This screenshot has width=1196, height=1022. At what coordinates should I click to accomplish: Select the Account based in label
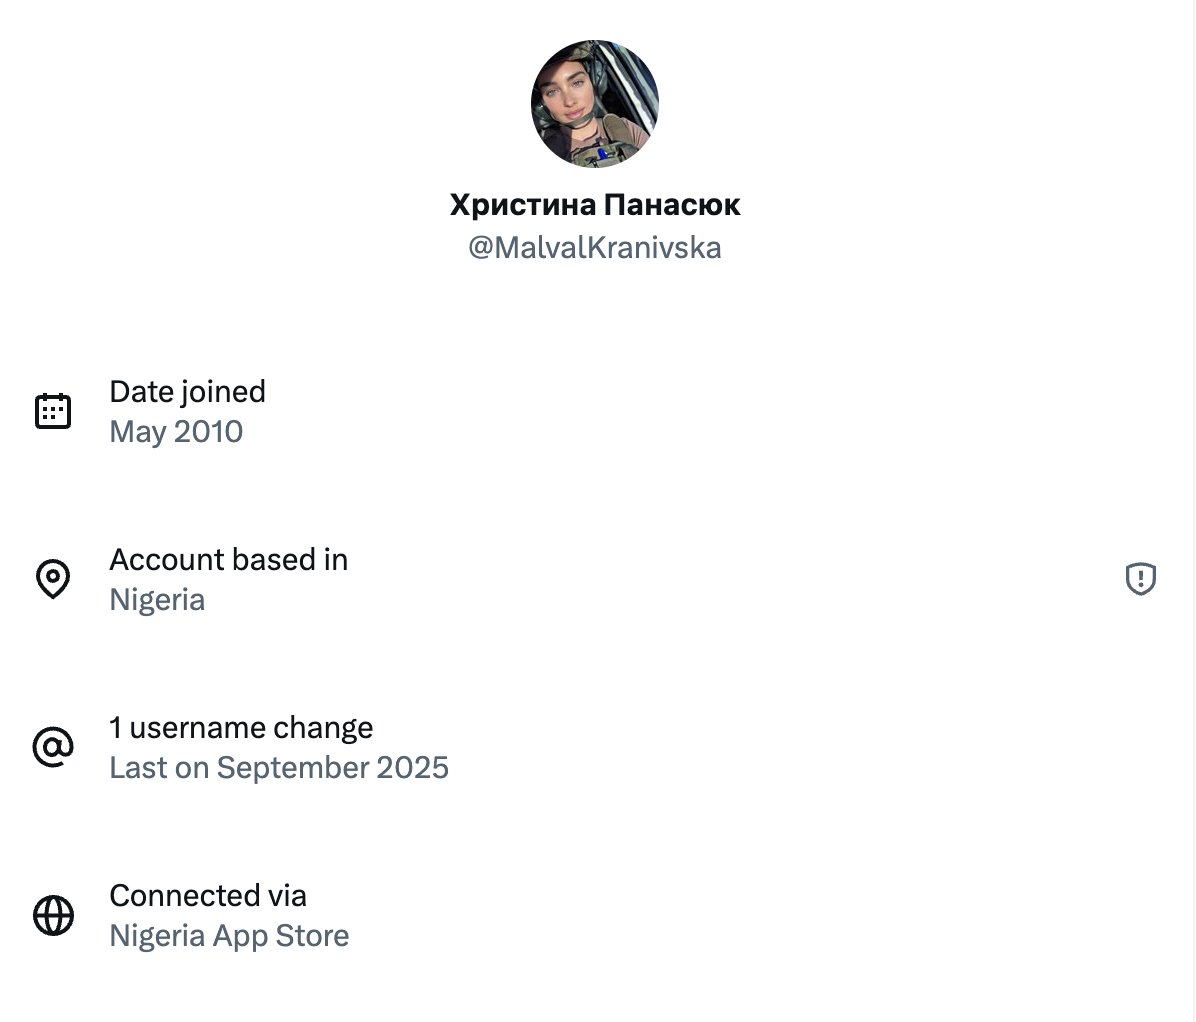(x=229, y=560)
